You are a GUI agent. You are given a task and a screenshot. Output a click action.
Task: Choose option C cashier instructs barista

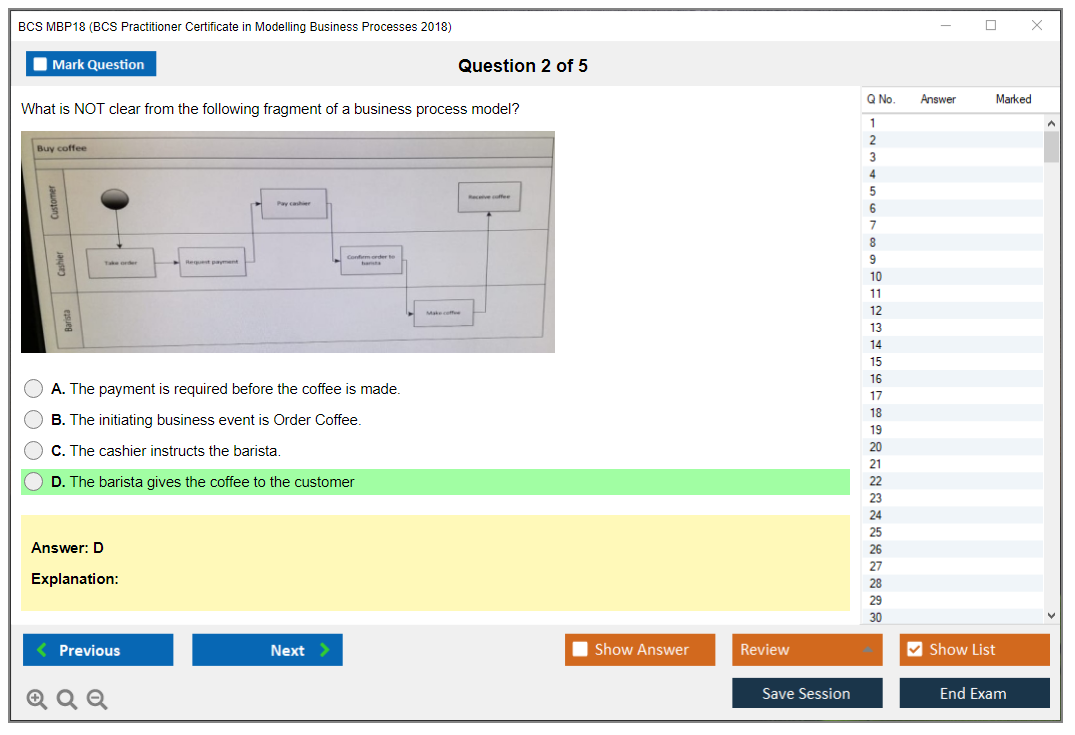click(34, 451)
